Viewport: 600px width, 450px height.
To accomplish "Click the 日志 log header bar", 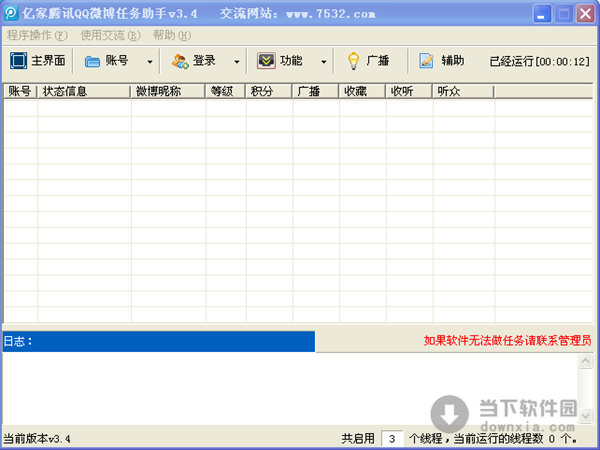I will coord(159,341).
